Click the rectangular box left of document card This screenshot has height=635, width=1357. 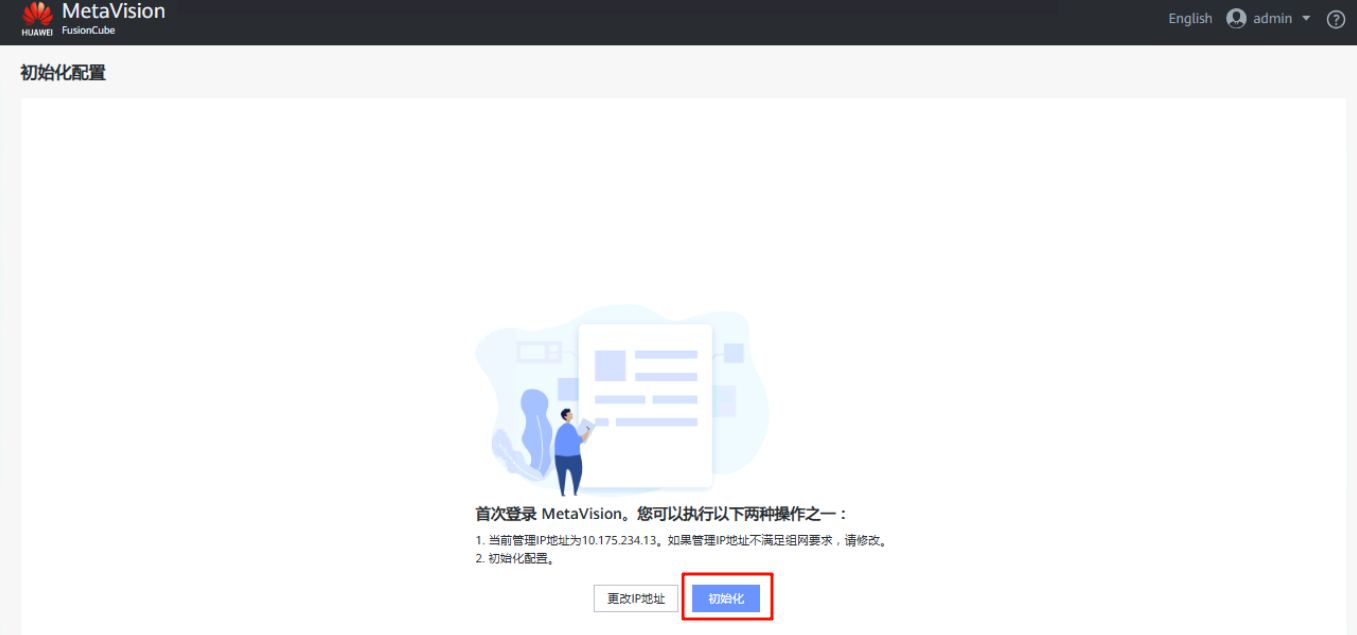[x=538, y=352]
